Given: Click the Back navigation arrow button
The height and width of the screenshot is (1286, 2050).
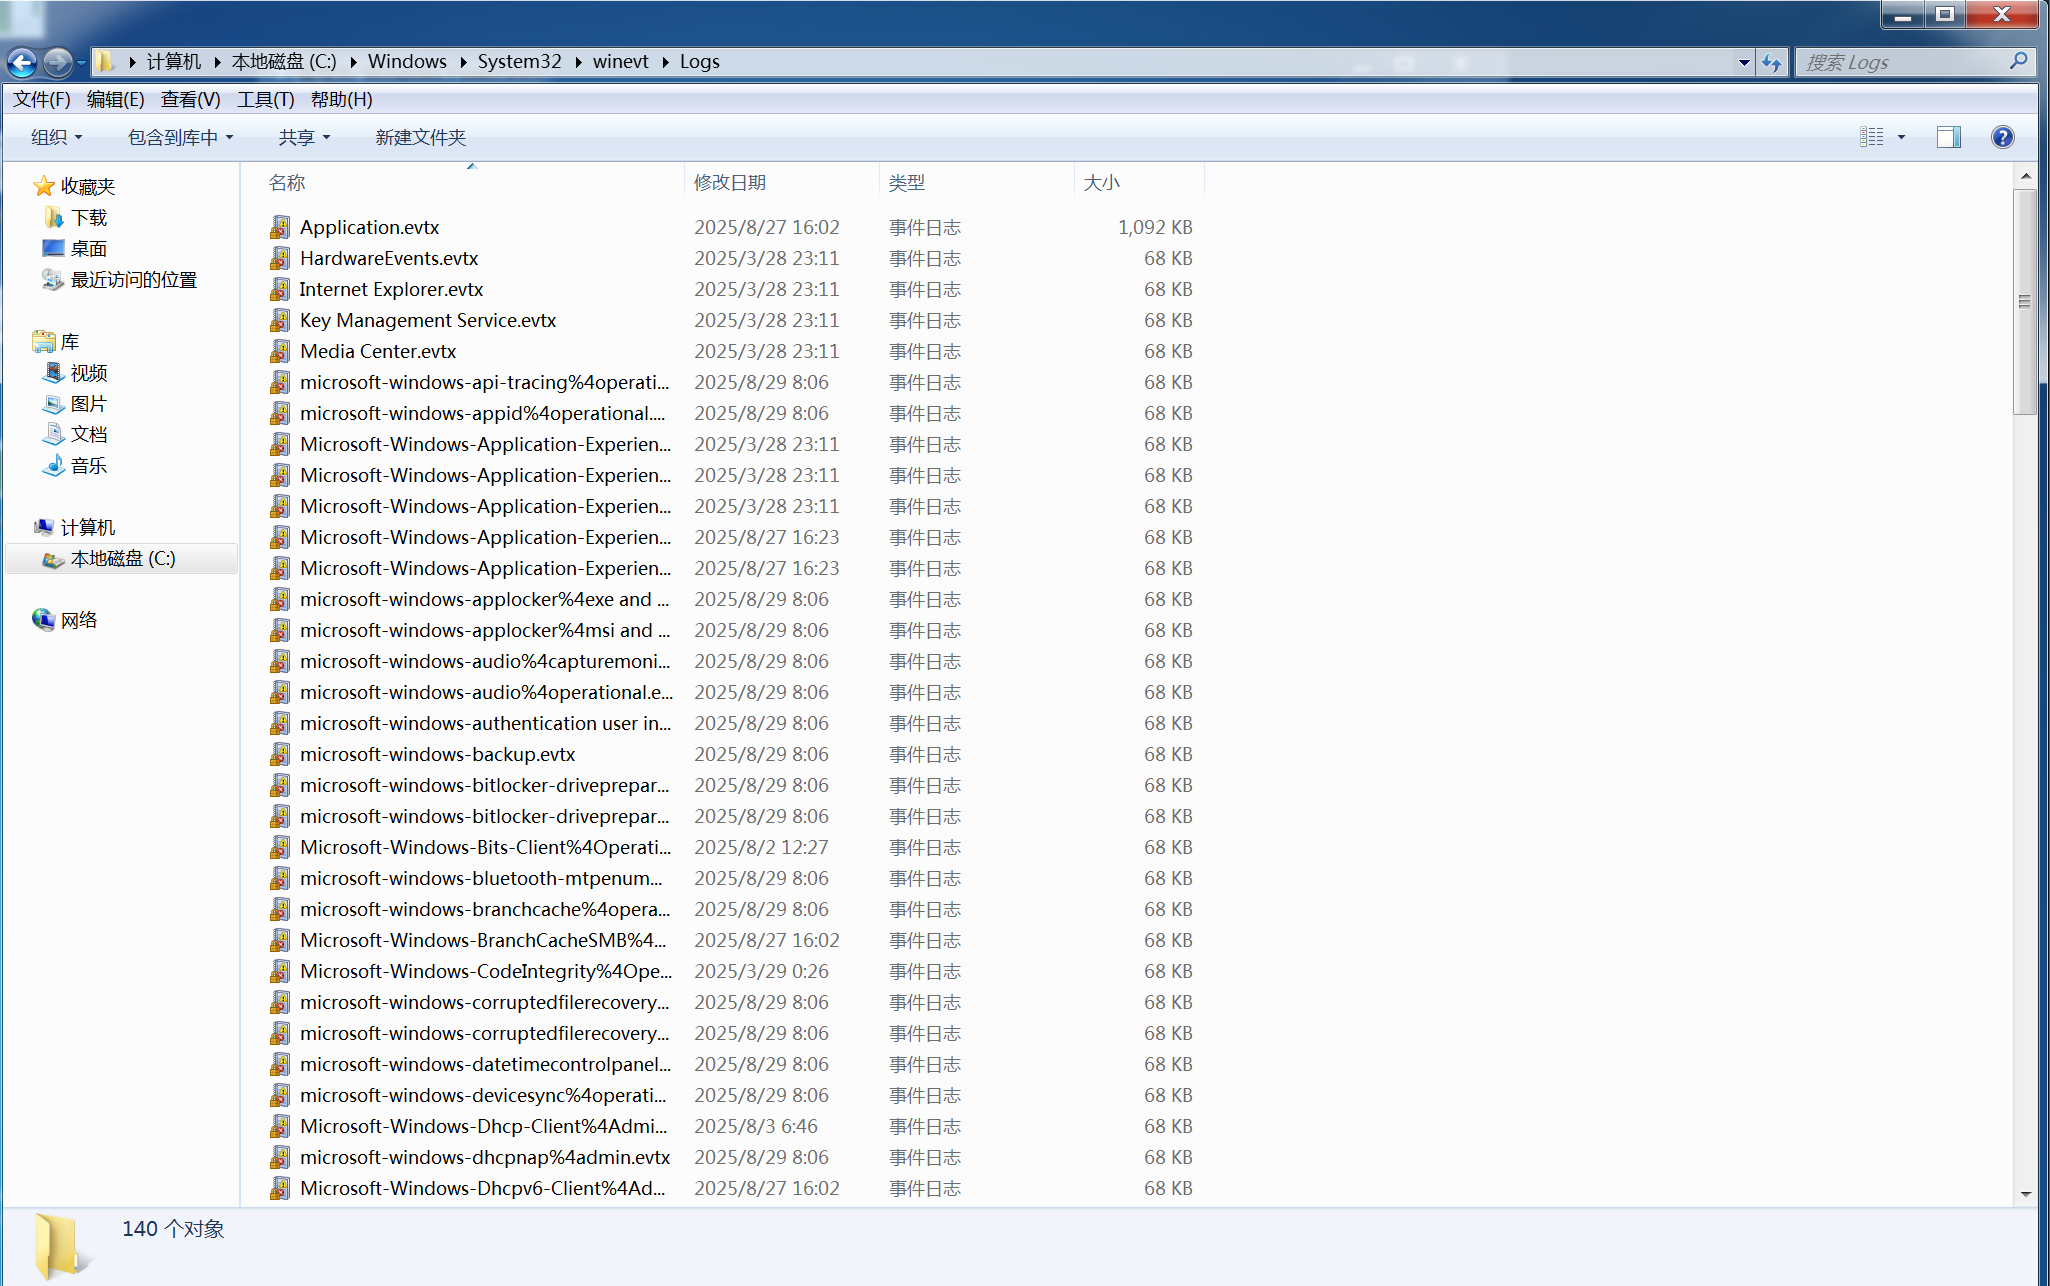Looking at the screenshot, I should tap(22, 62).
